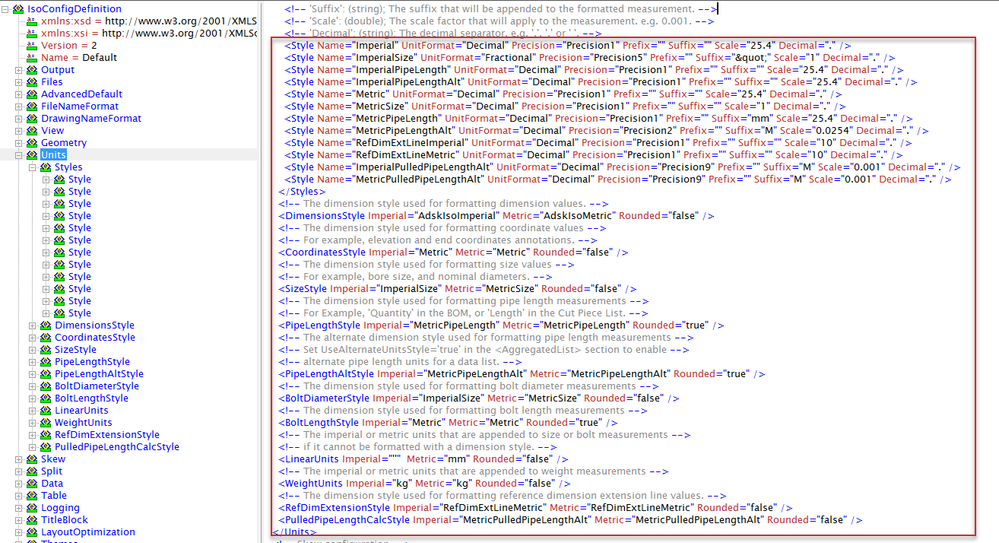Screen dimensions: 999x543
Task: Click the FileNameFormat node icon
Action: 31,106
